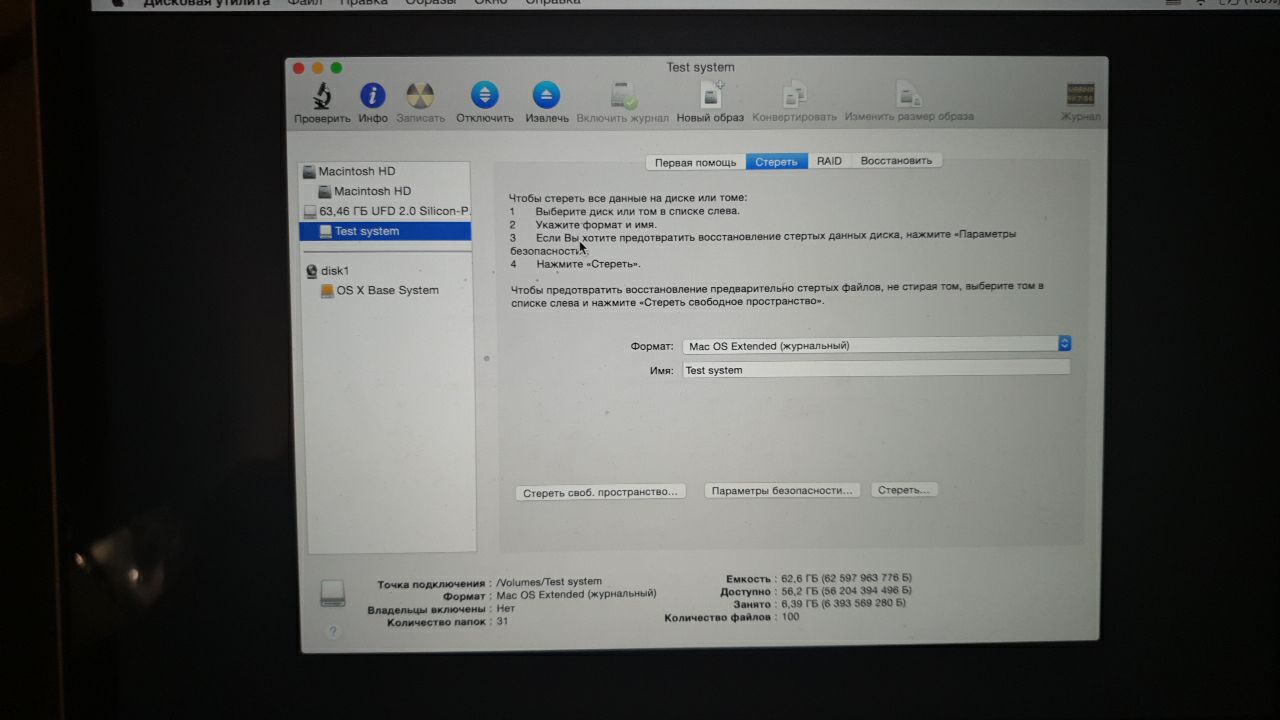Screen dimensions: 1280x720
Task: Click Изменить размер образа toolbar icon
Action: (x=908, y=96)
